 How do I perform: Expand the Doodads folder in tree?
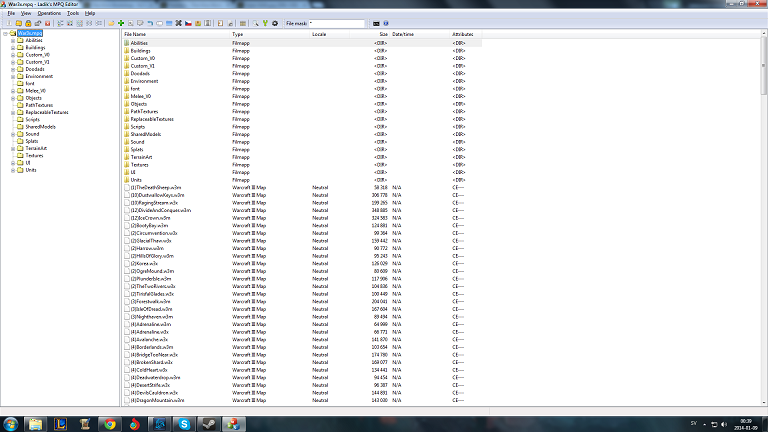click(13, 70)
